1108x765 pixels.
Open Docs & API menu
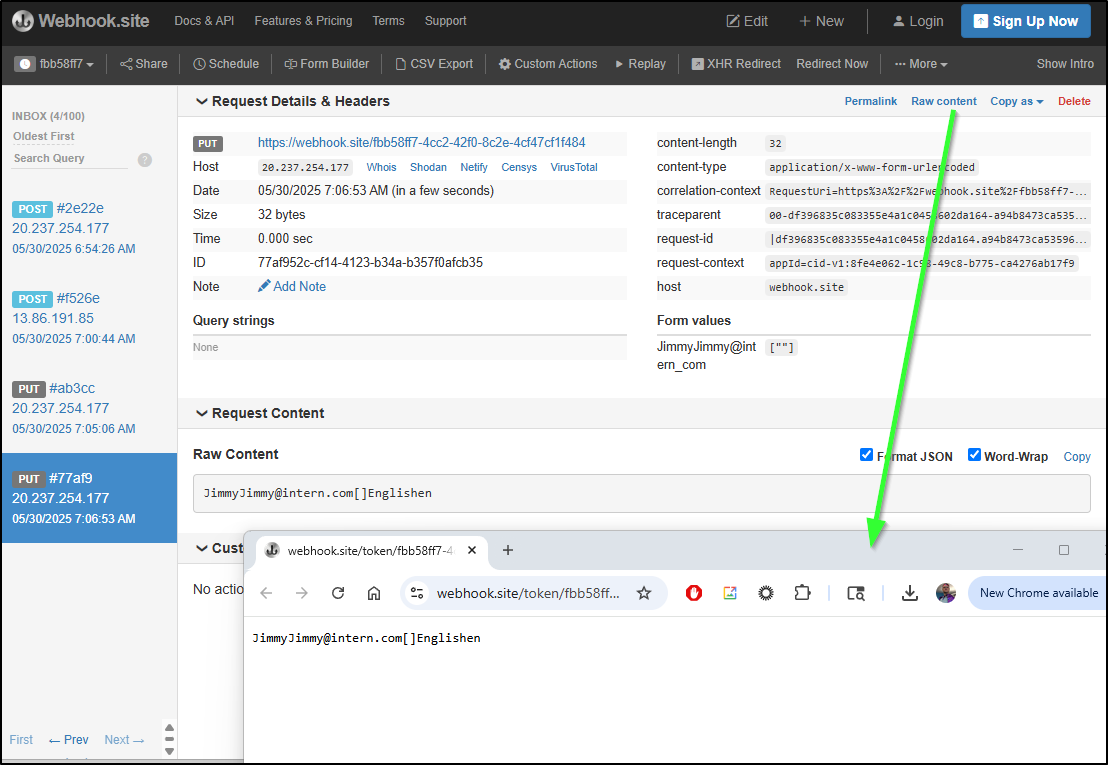204,20
